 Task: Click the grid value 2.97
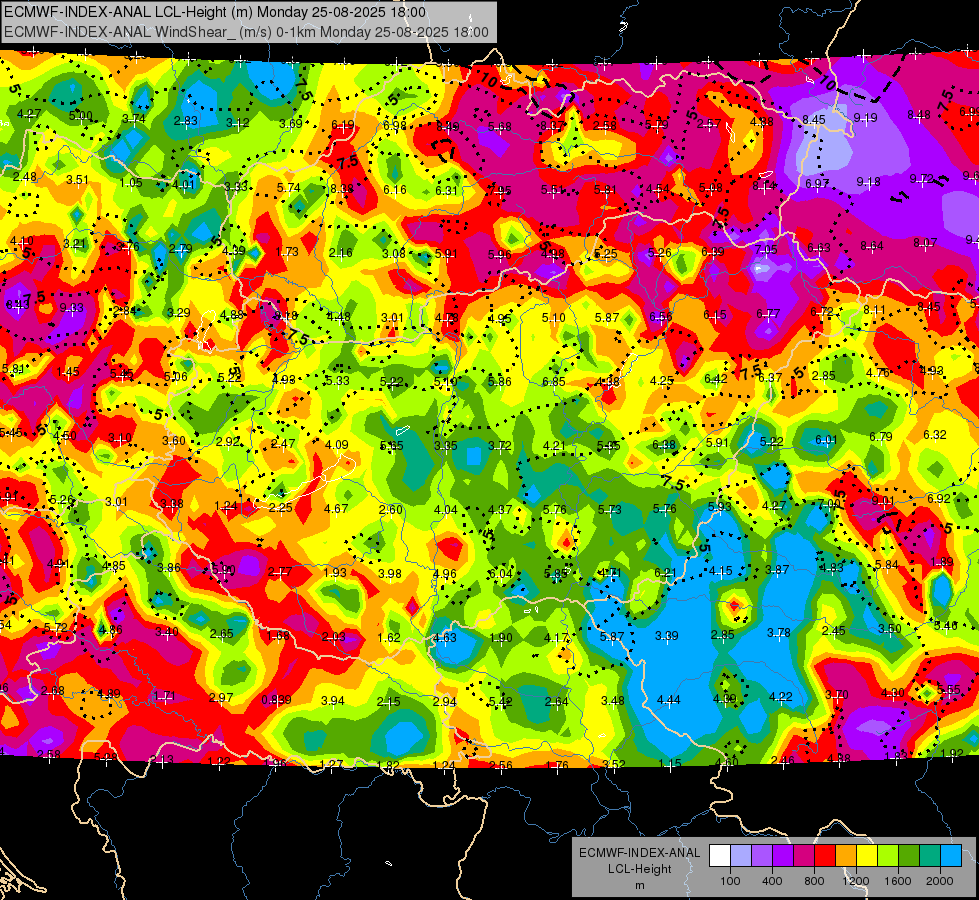click(x=221, y=698)
